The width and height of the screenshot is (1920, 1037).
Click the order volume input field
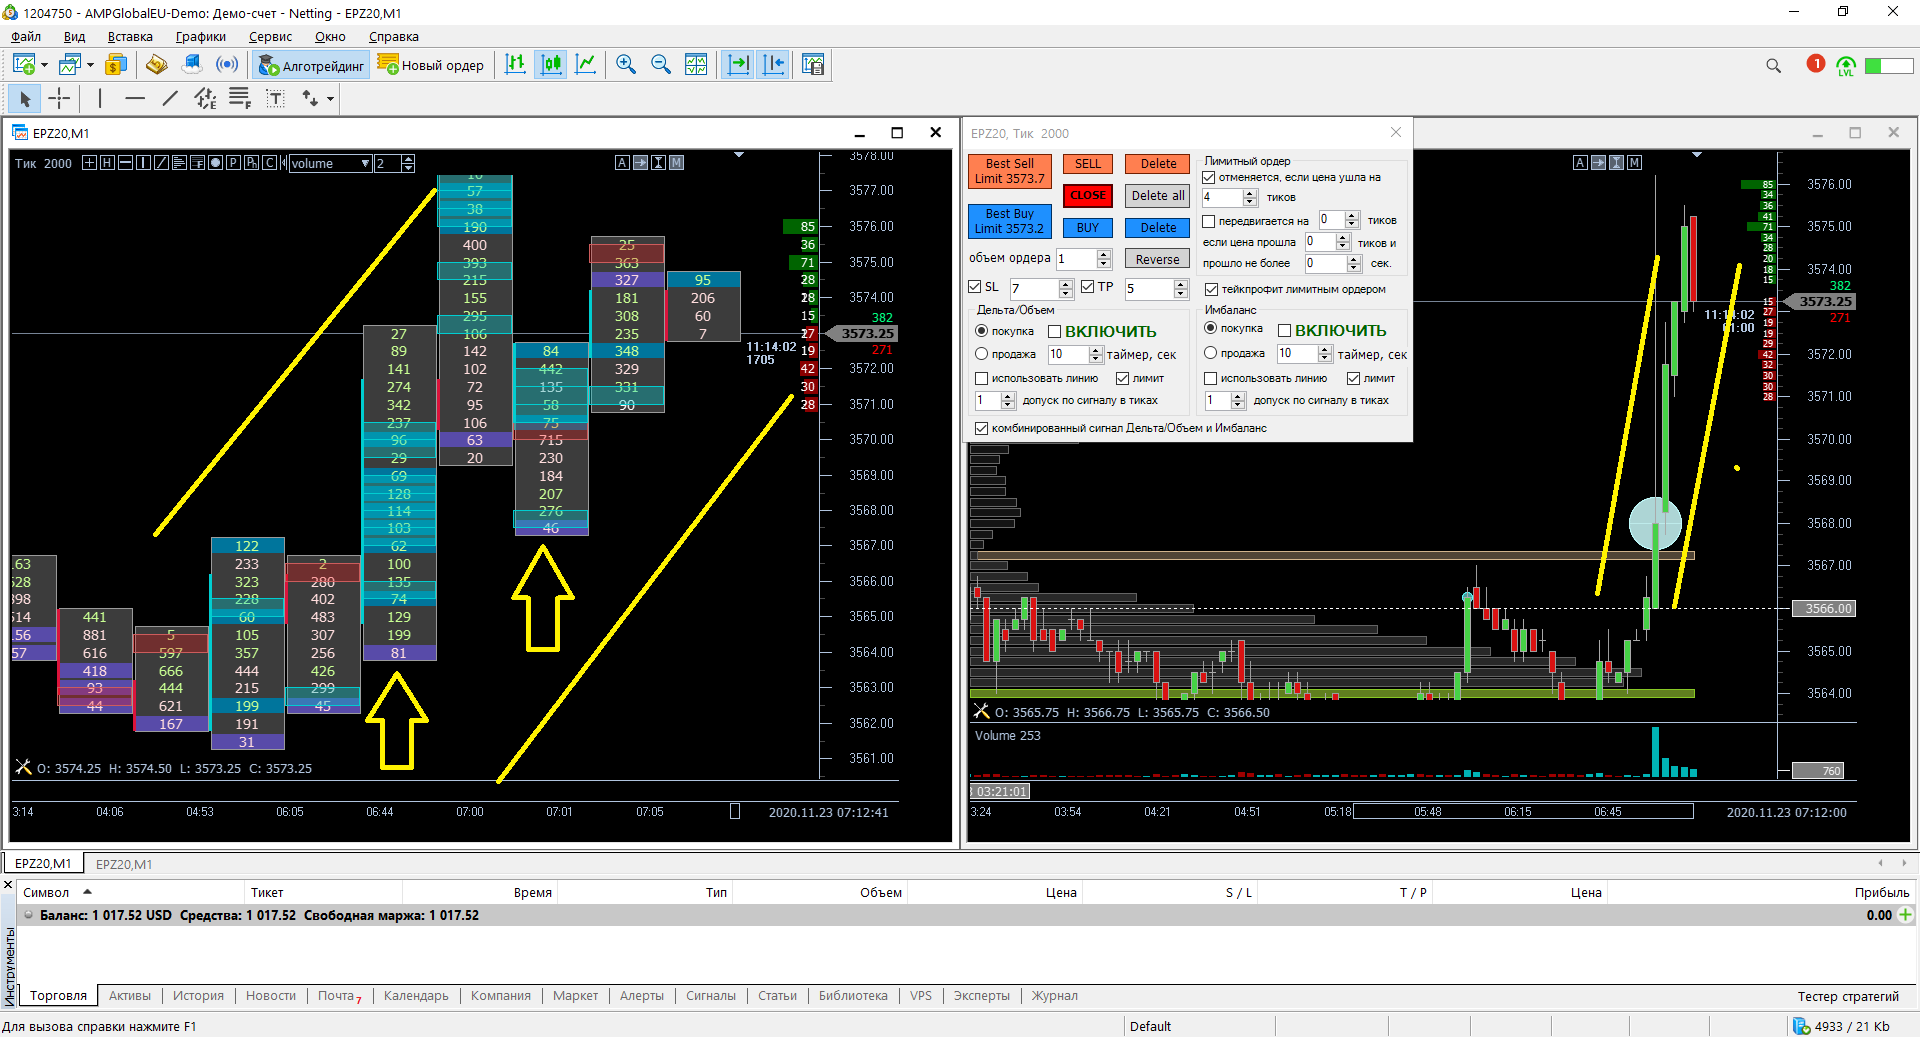pyautogui.click(x=1076, y=259)
